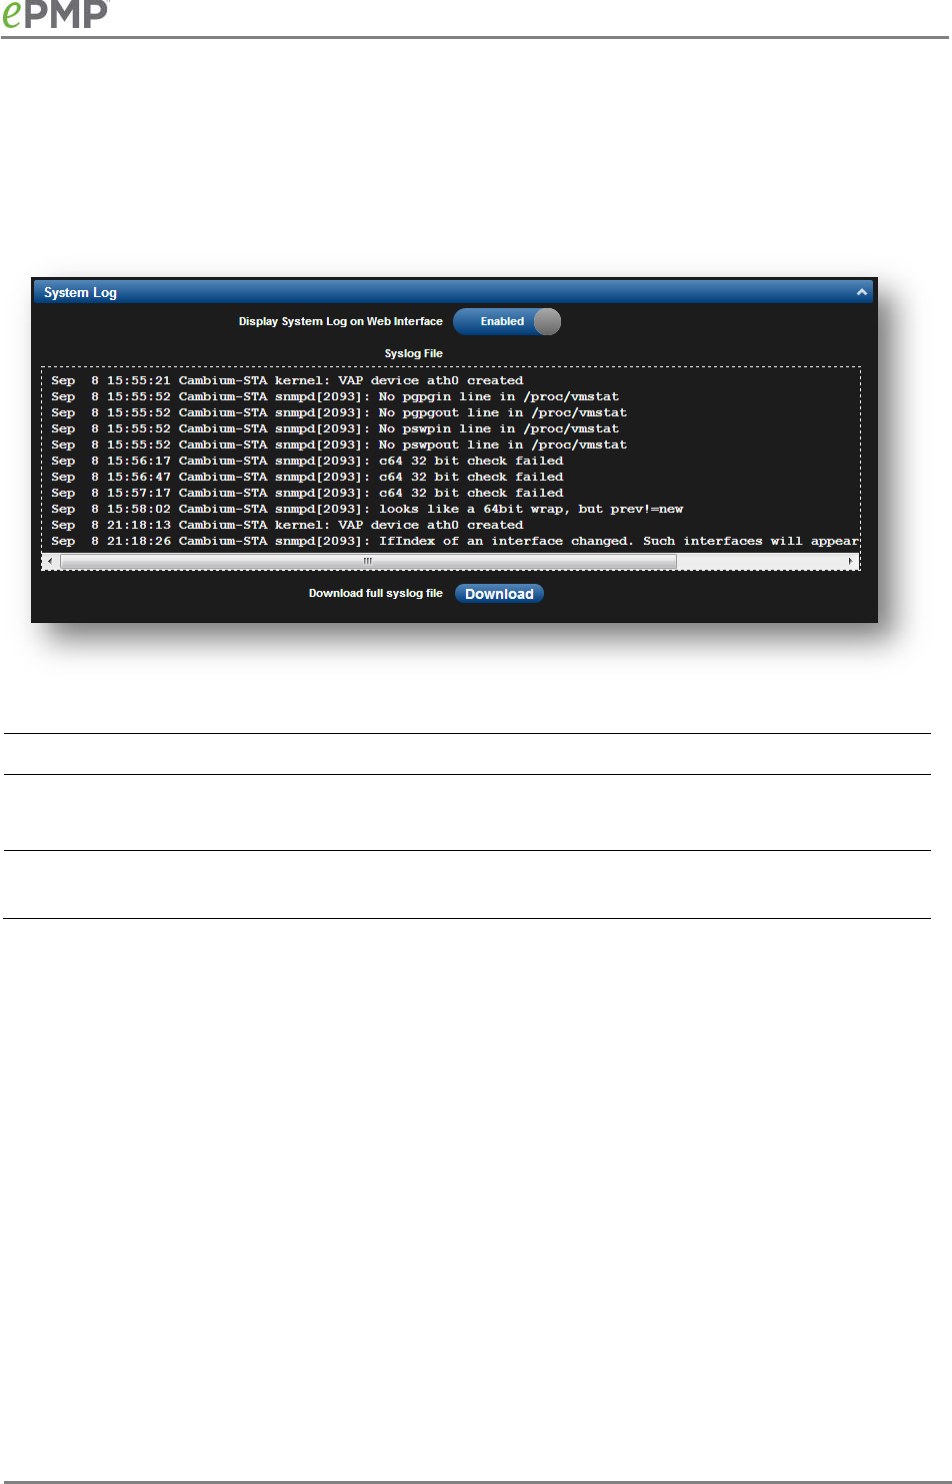Select log line No pgpgin line in /proc/vmstat

tap(335, 397)
